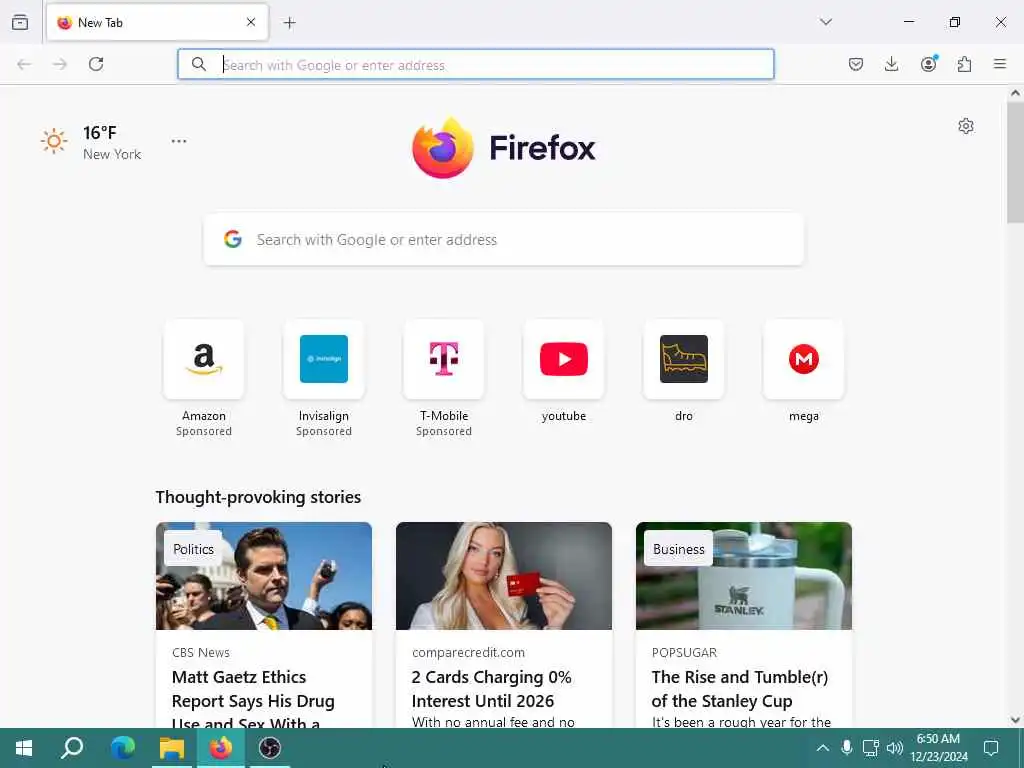Image resolution: width=1024 pixels, height=768 pixels.
Task: Click the Business tag on story
Action: click(679, 549)
